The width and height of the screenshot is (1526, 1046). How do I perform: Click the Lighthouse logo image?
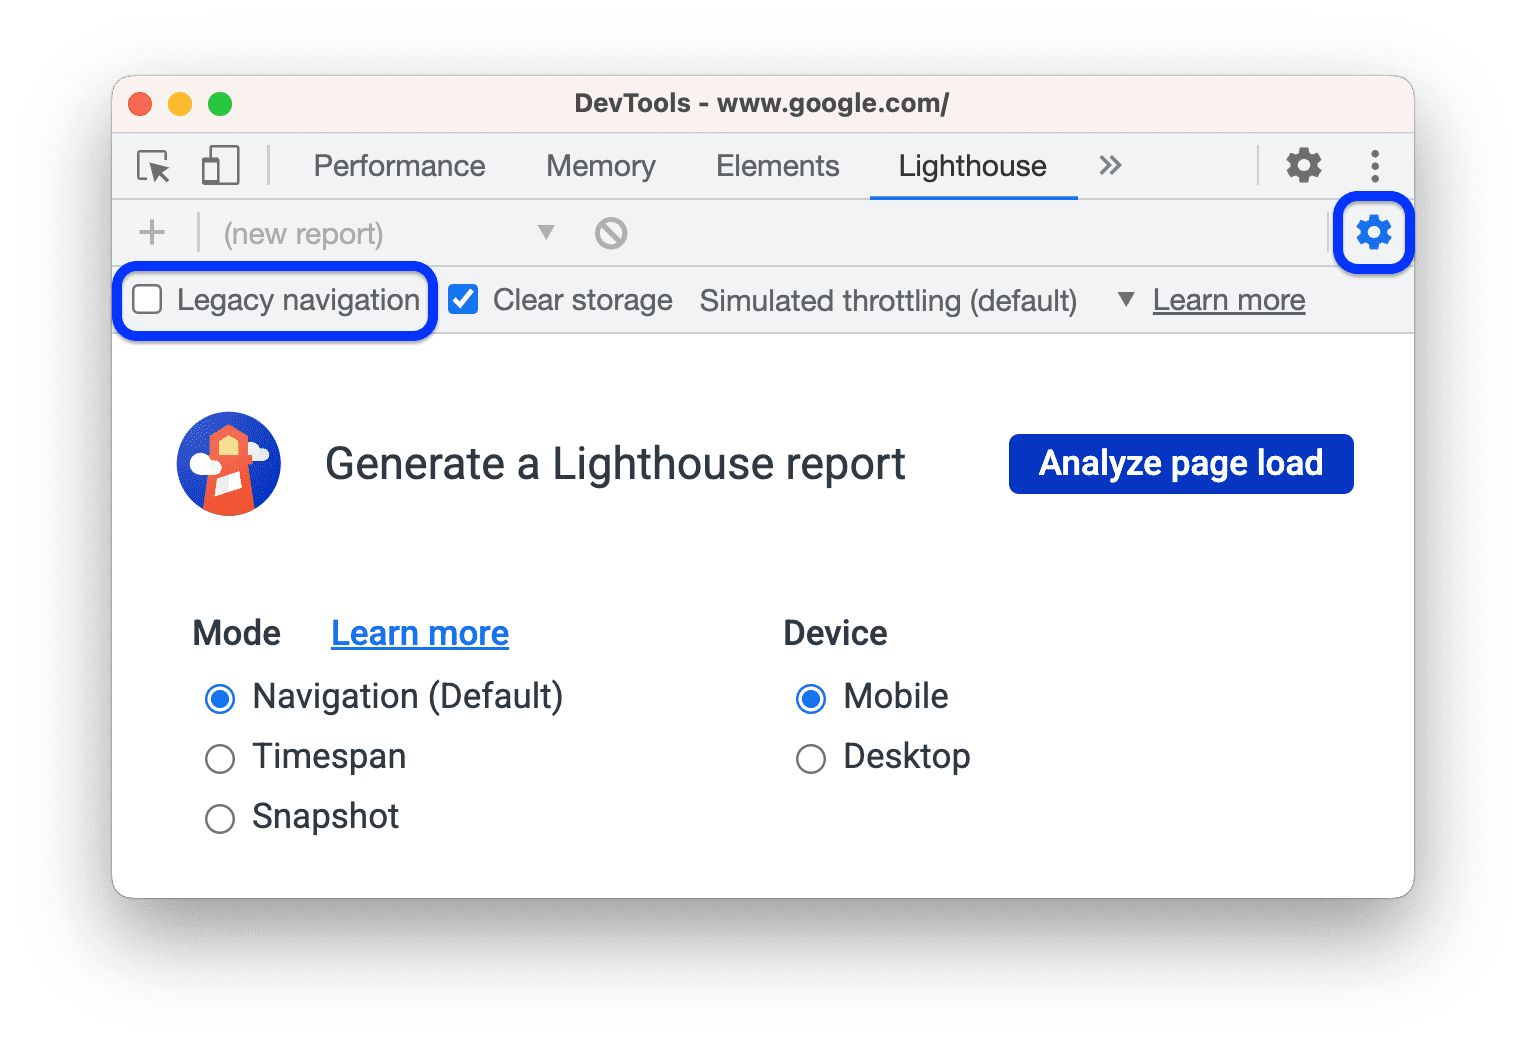[229, 464]
